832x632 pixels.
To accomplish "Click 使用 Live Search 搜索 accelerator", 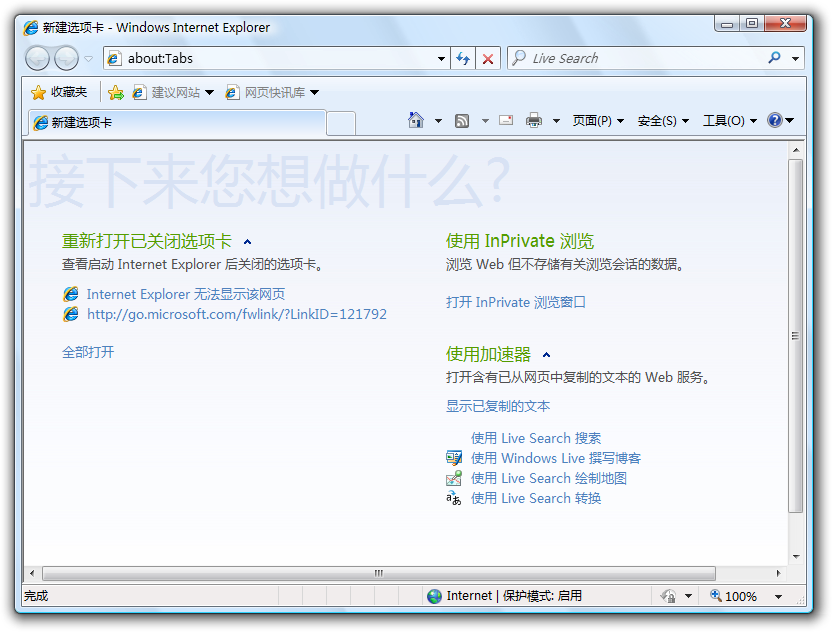I will pyautogui.click(x=536, y=438).
